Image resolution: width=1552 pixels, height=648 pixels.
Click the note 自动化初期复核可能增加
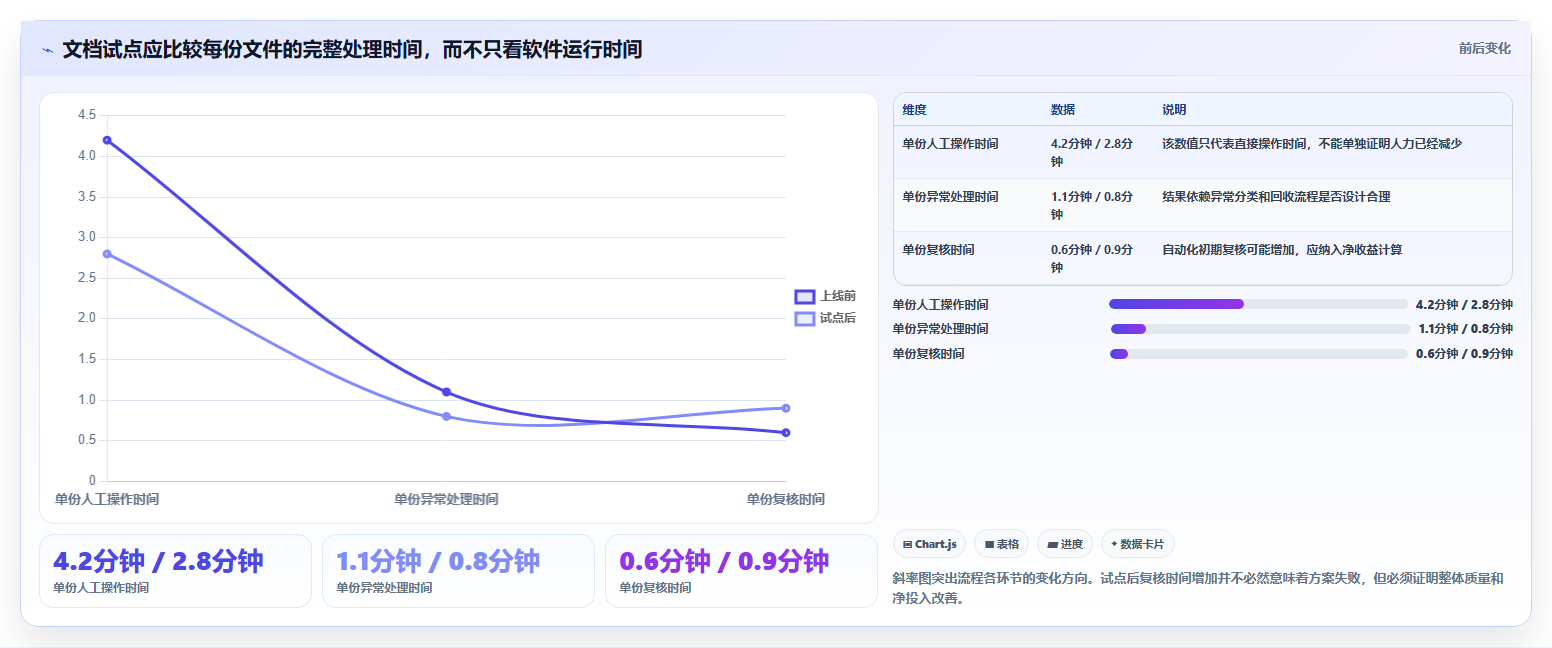[1282, 250]
